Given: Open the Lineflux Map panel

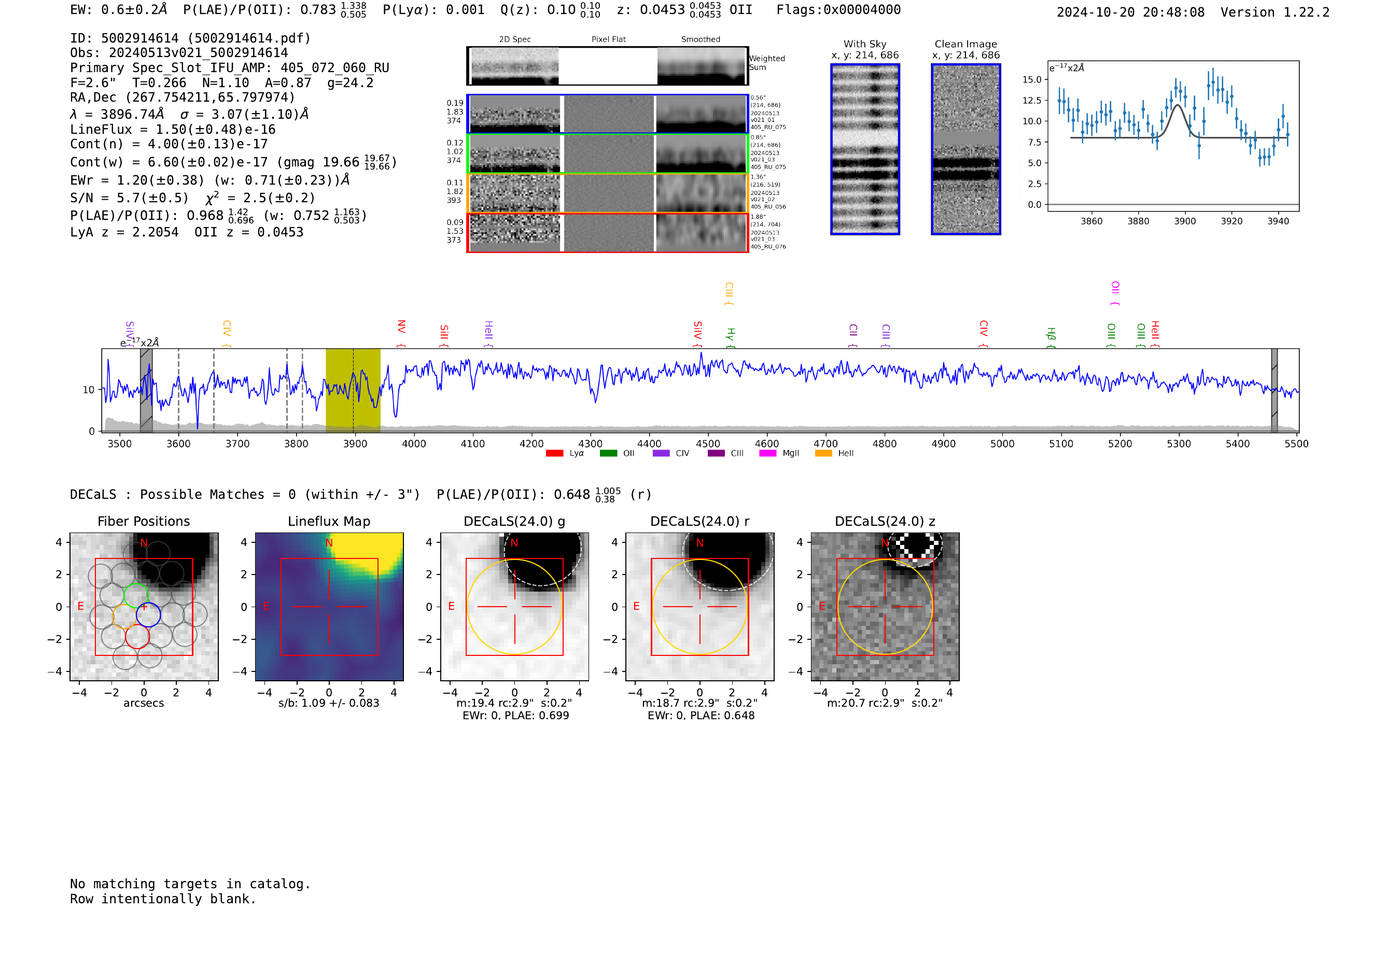Looking at the screenshot, I should [329, 607].
